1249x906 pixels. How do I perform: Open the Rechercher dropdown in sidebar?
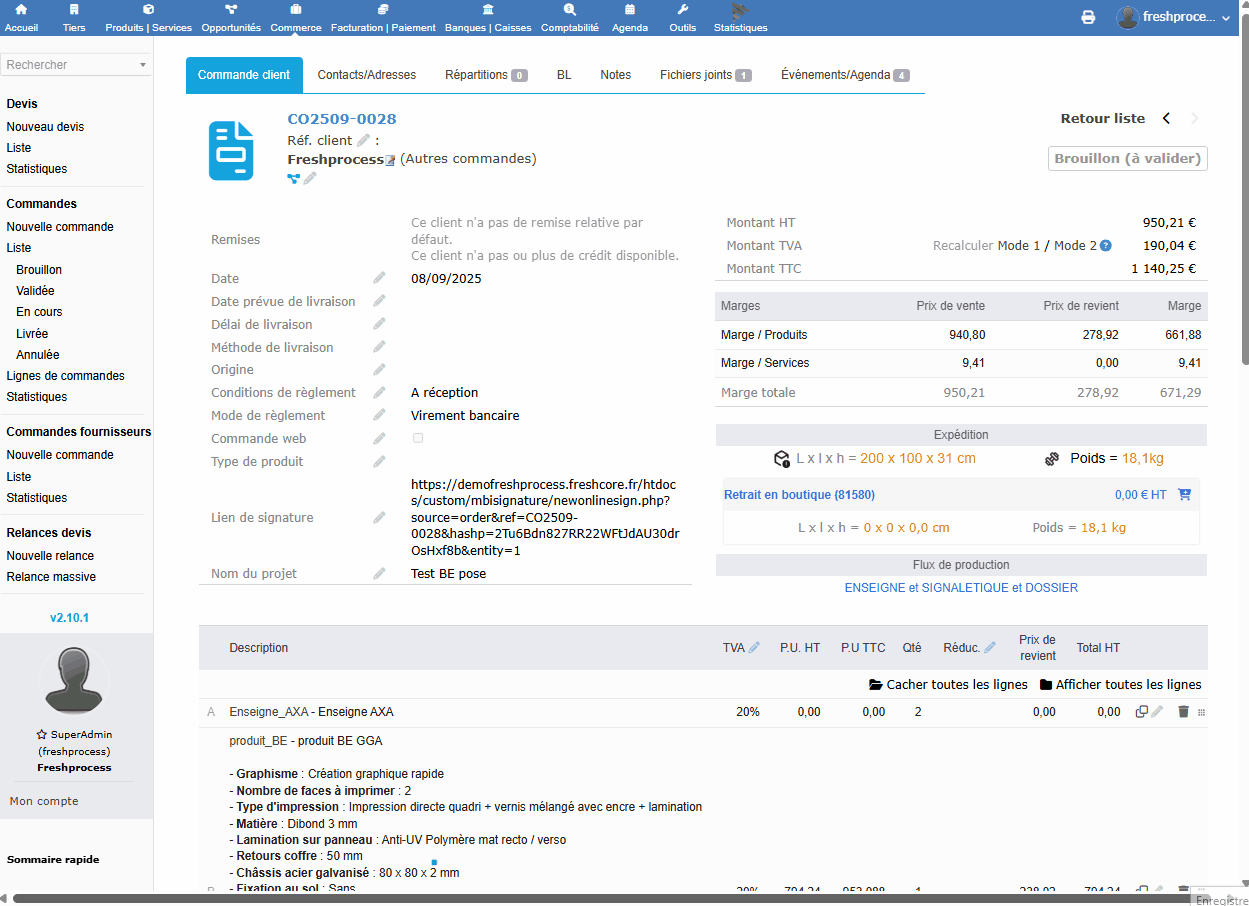pos(77,65)
